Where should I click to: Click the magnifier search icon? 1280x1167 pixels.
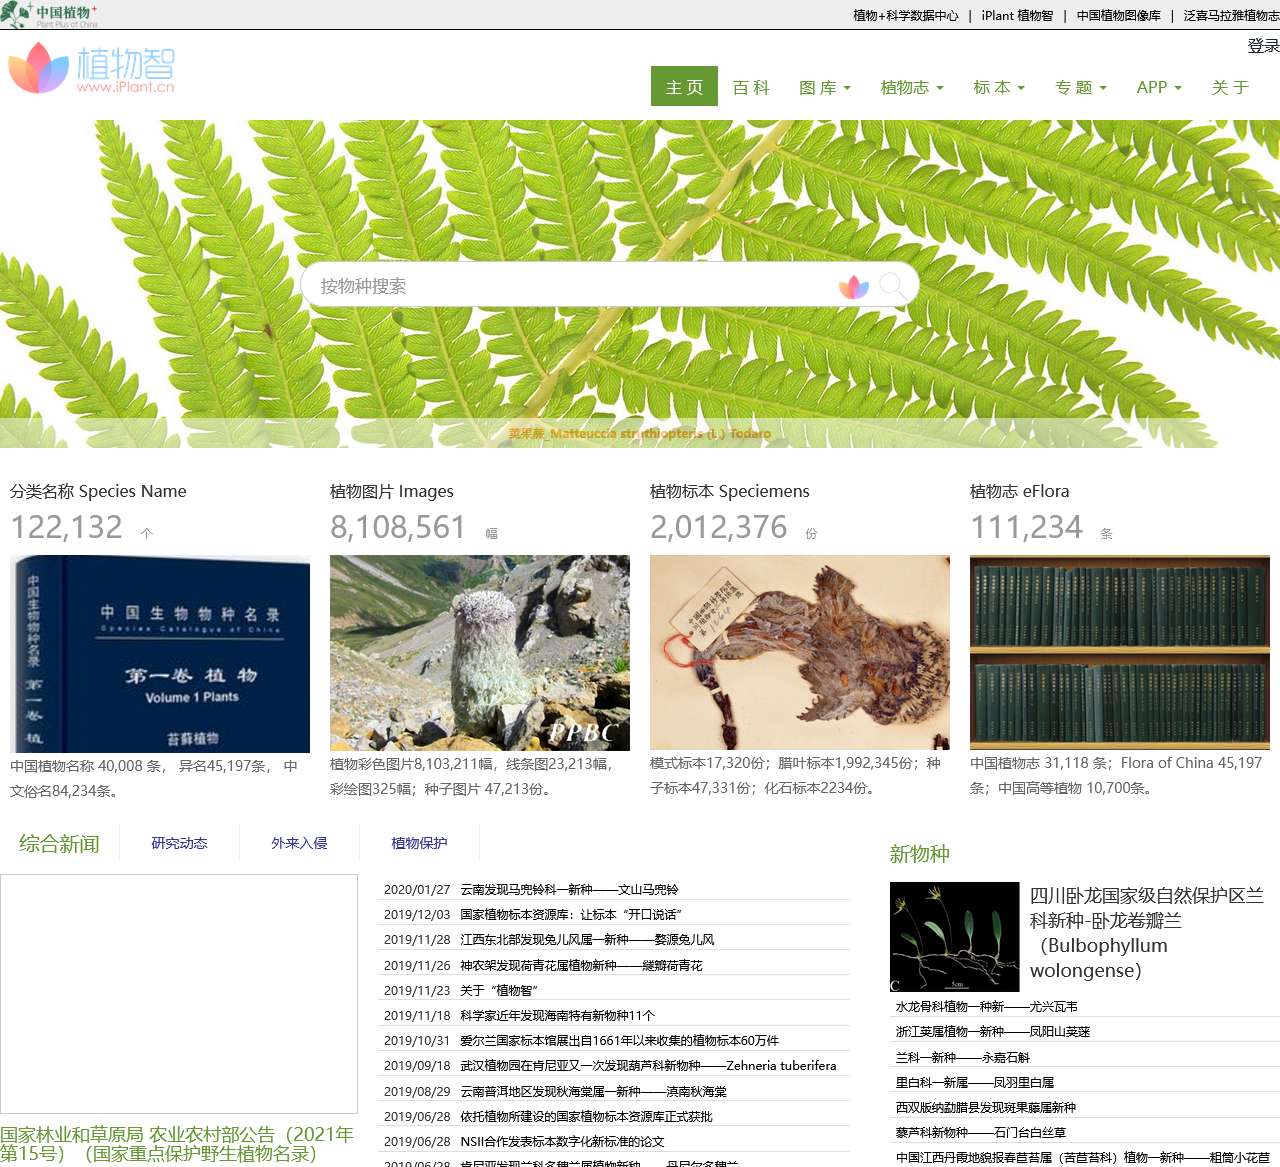[893, 285]
